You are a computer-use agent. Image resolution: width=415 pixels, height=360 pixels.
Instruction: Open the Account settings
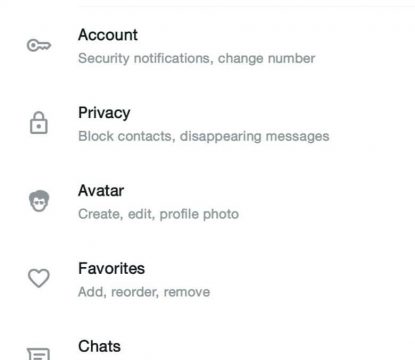coord(207,46)
